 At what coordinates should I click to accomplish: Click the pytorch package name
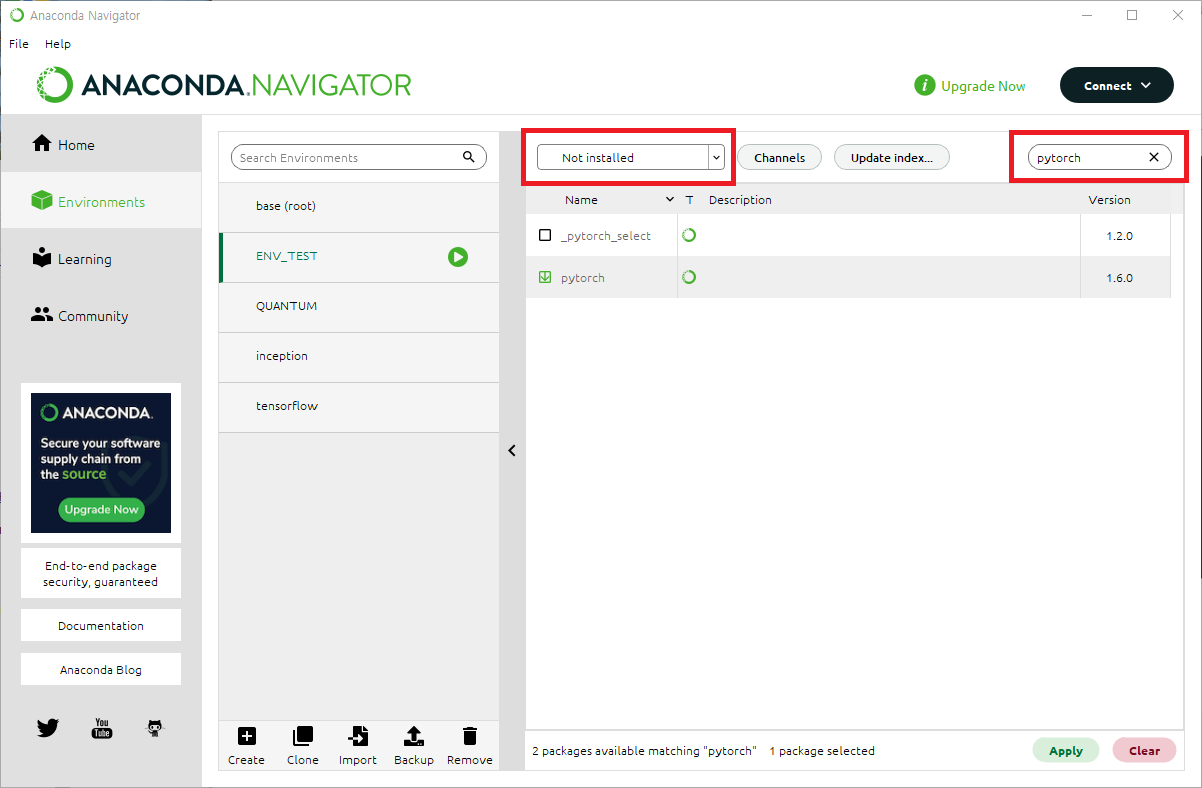pyautogui.click(x=583, y=278)
